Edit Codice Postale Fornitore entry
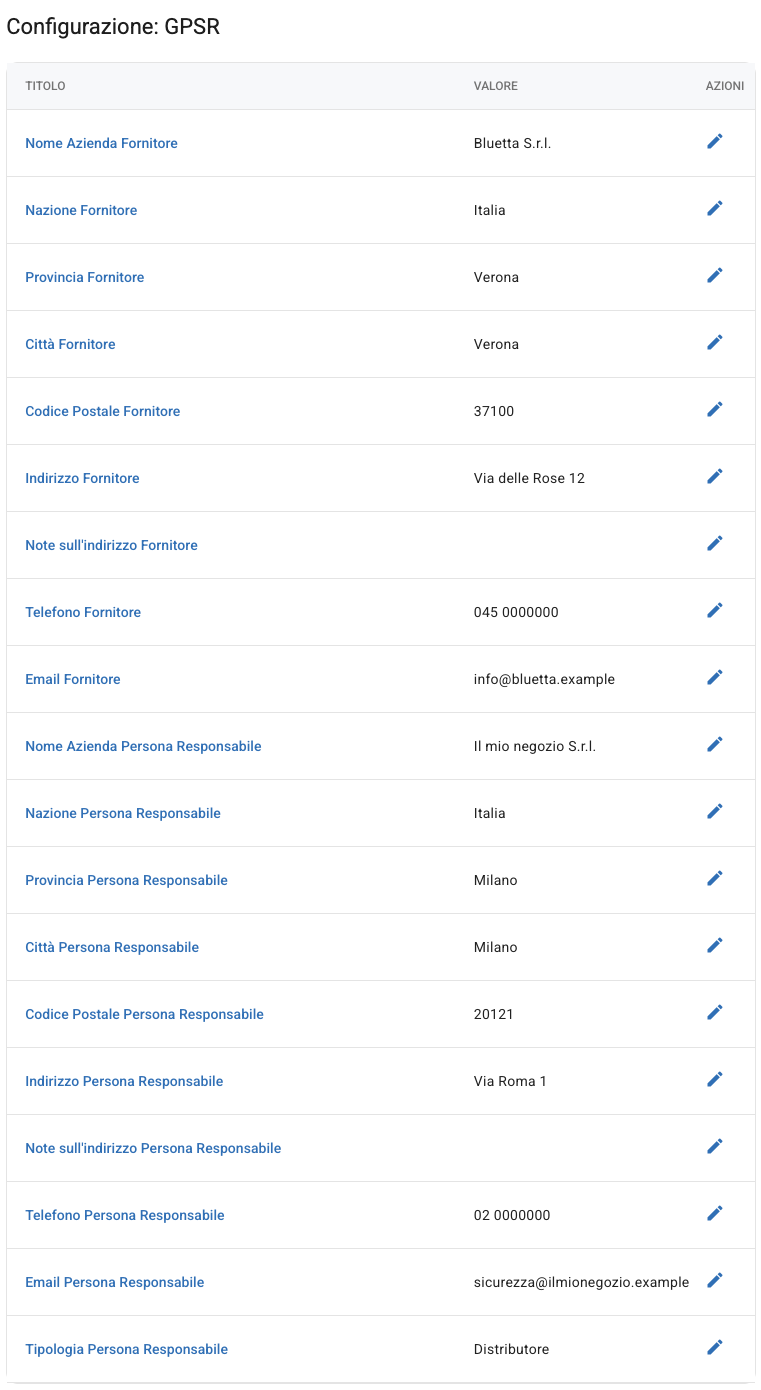The image size is (761, 1390). (714, 410)
